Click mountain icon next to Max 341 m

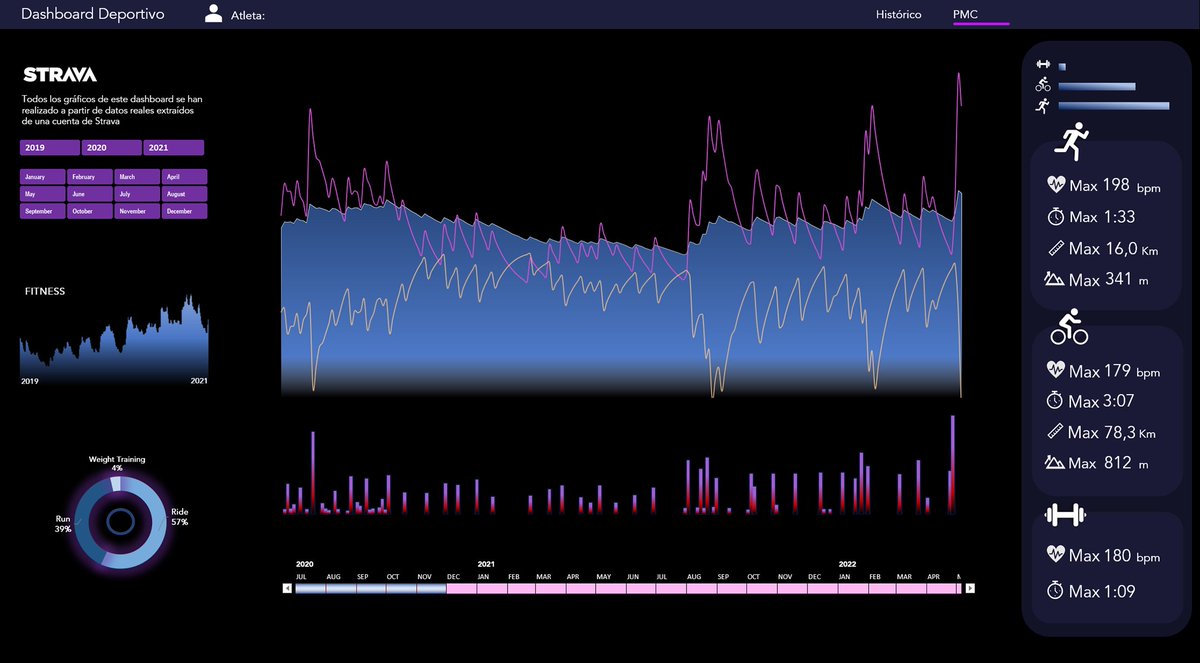[1056, 279]
